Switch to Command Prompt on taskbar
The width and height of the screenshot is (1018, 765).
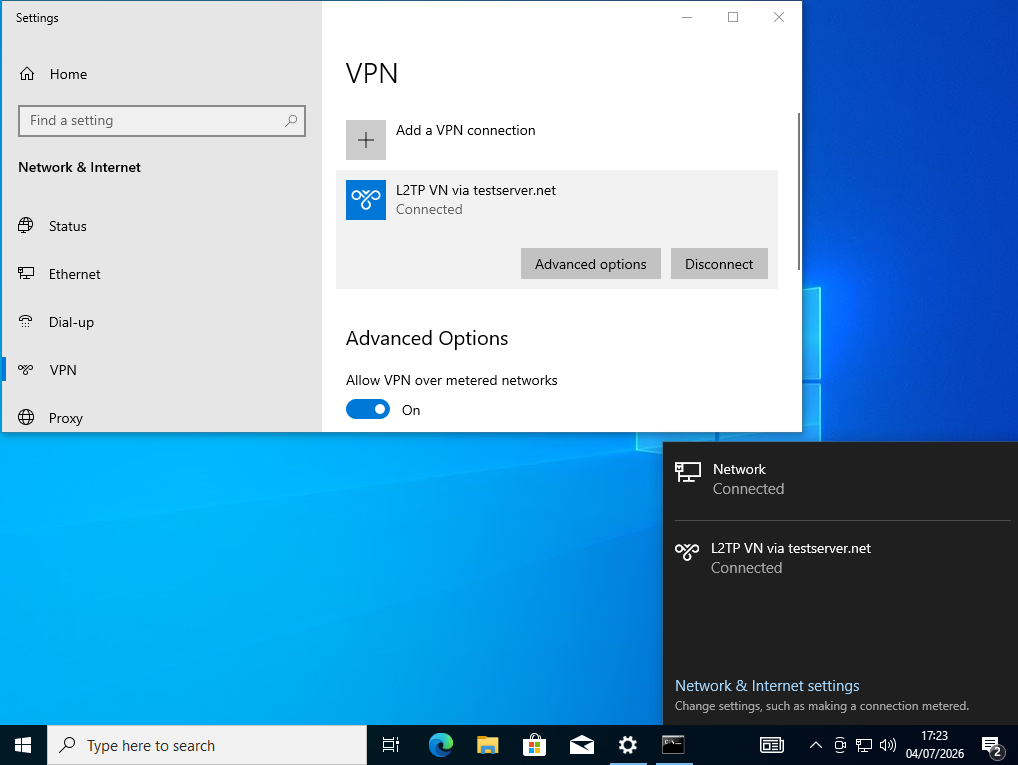673,745
